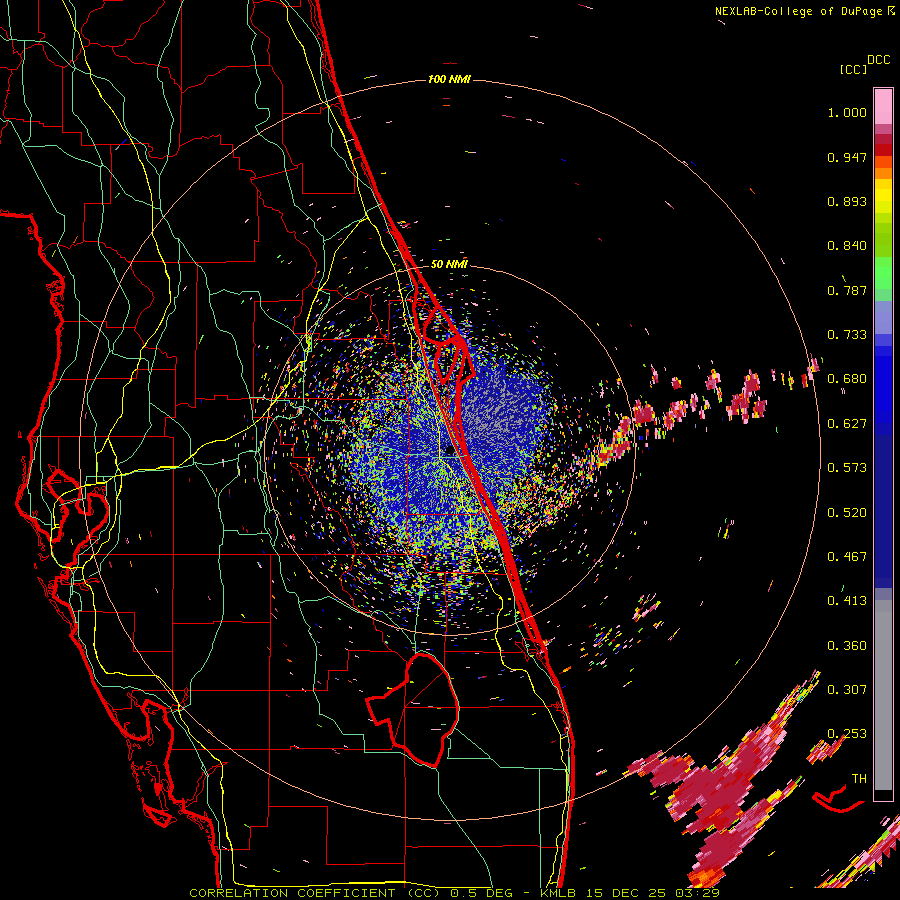Pick the bright green swatch on the color bar

pos(883,273)
